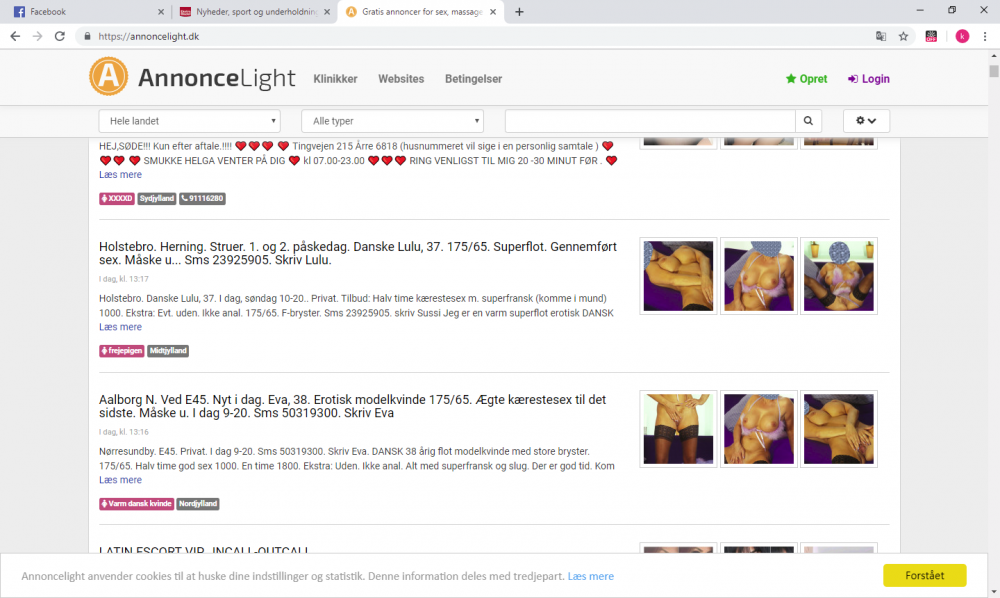Open third thumbnail of Aalborg listing

click(839, 429)
